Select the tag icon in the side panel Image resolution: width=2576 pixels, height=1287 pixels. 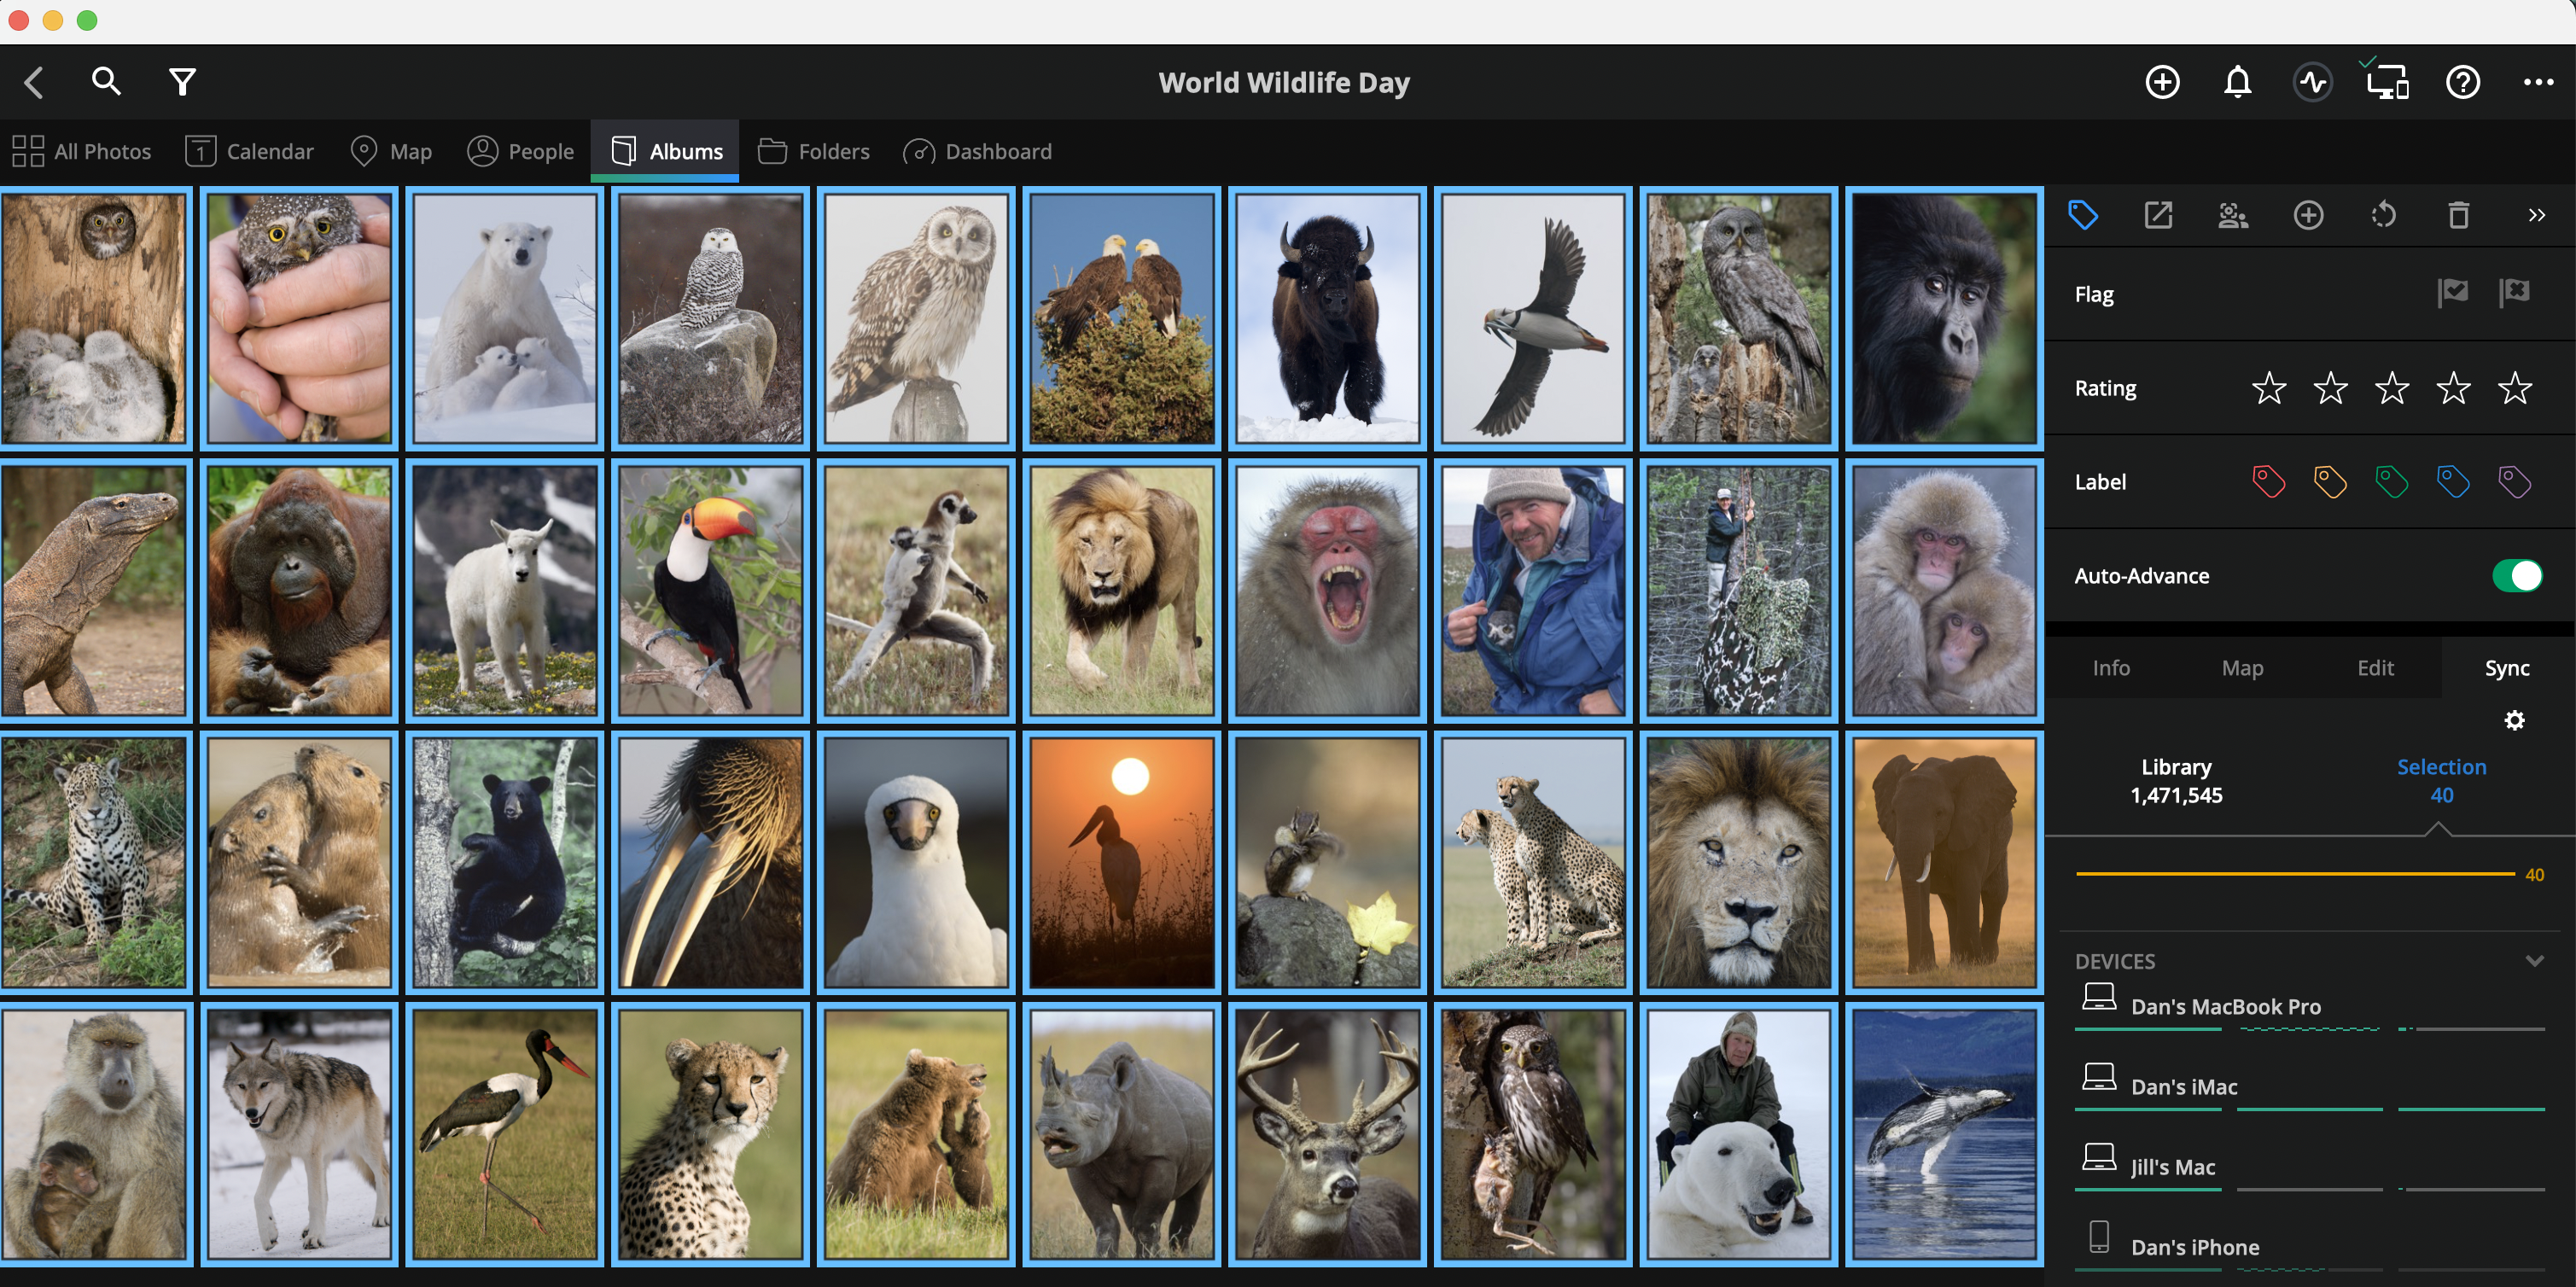click(x=2083, y=215)
